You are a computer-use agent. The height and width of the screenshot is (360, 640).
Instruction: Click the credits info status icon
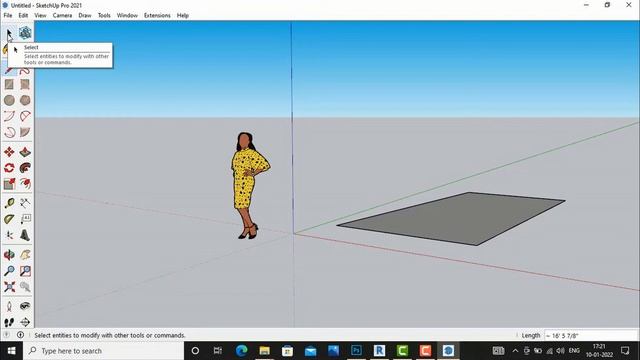tap(20, 335)
